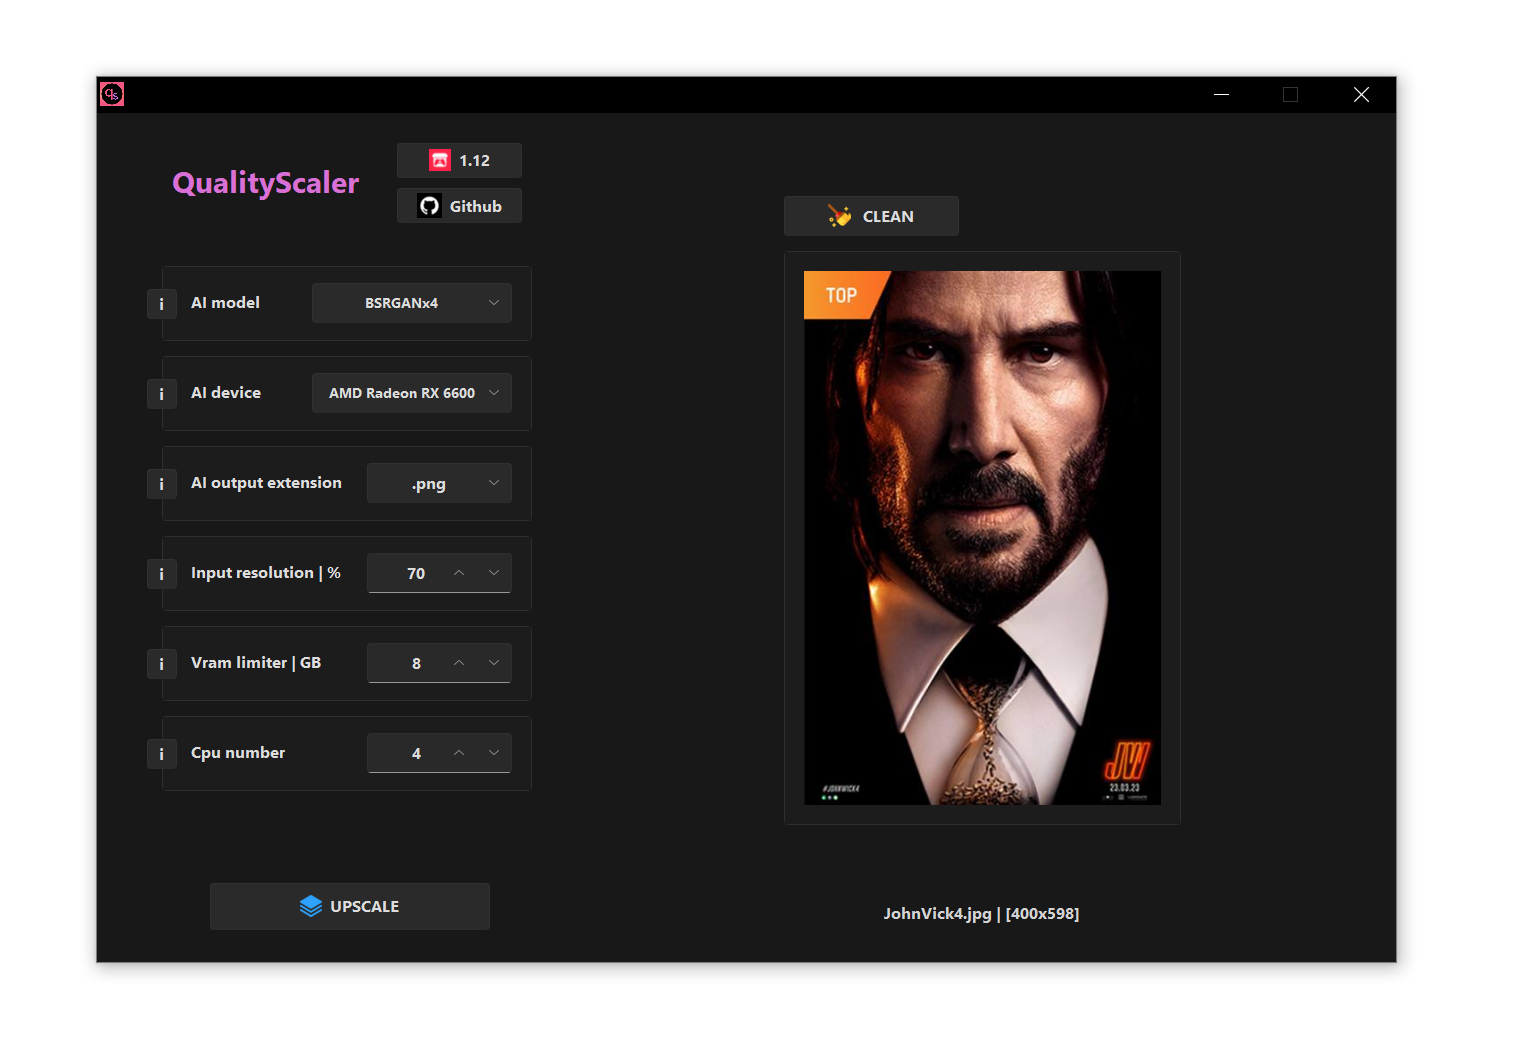Decrease Vram limiter with down arrow
This screenshot has height=1041, width=1513.
click(494, 663)
